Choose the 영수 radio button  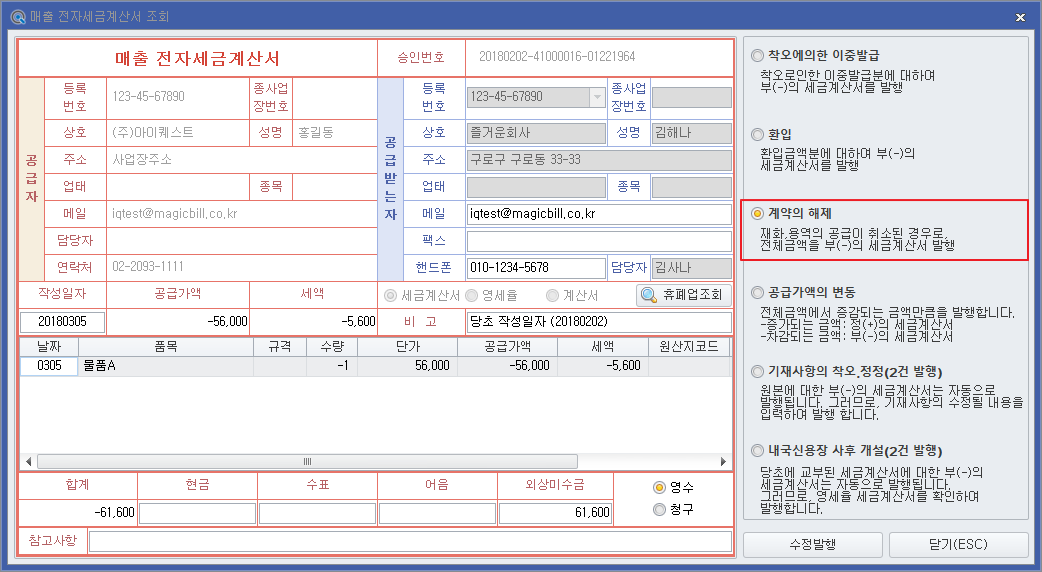tap(659, 488)
